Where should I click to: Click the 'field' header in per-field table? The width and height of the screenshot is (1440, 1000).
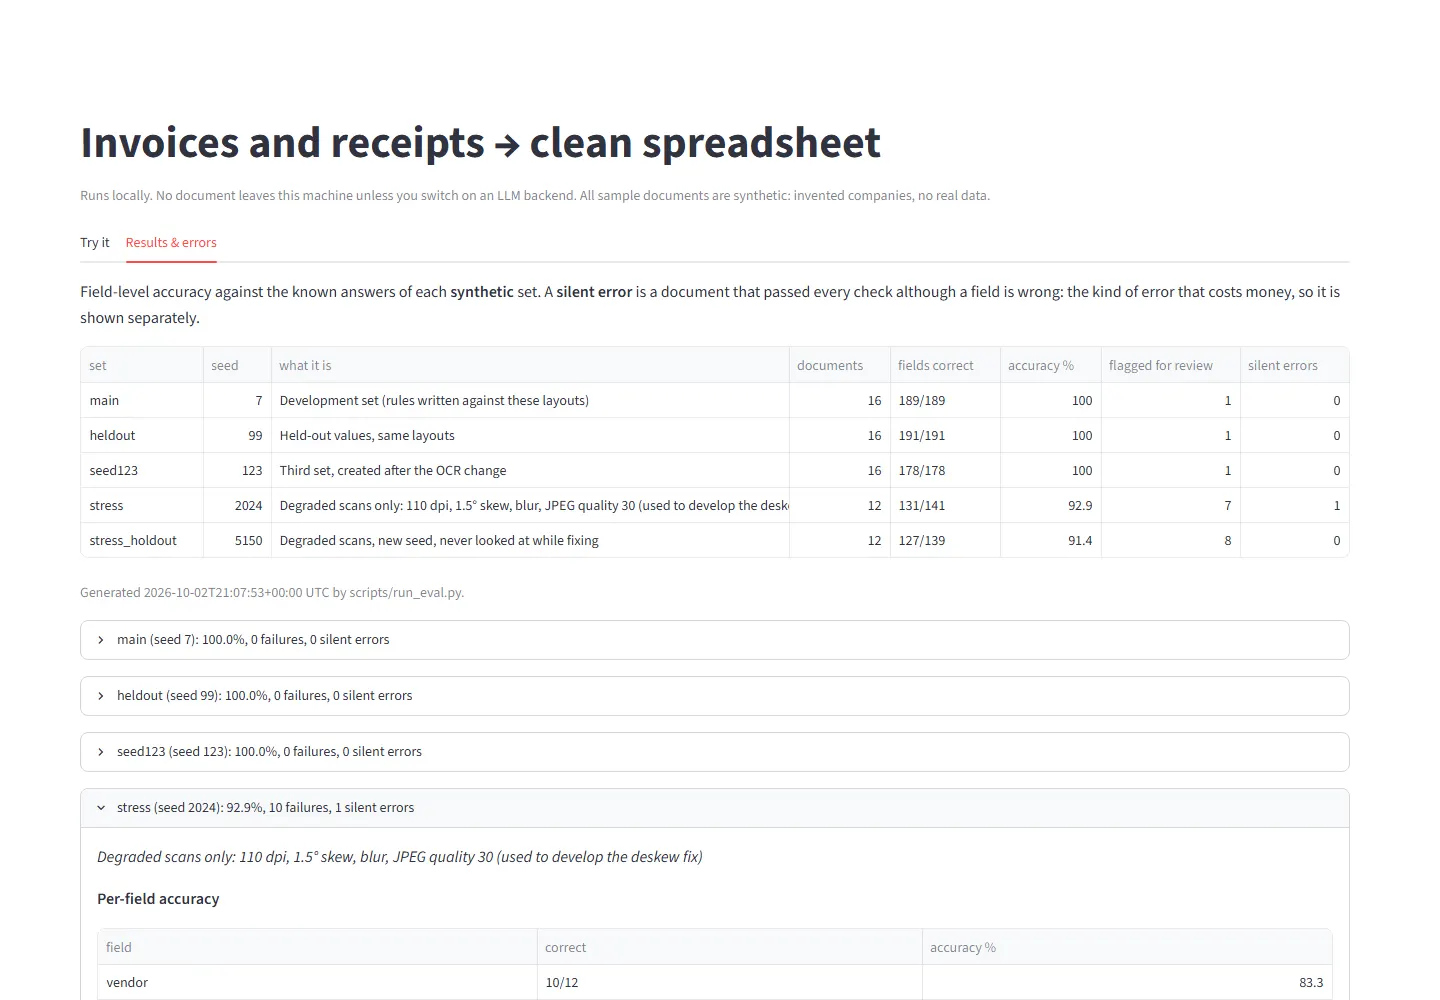click(317, 947)
